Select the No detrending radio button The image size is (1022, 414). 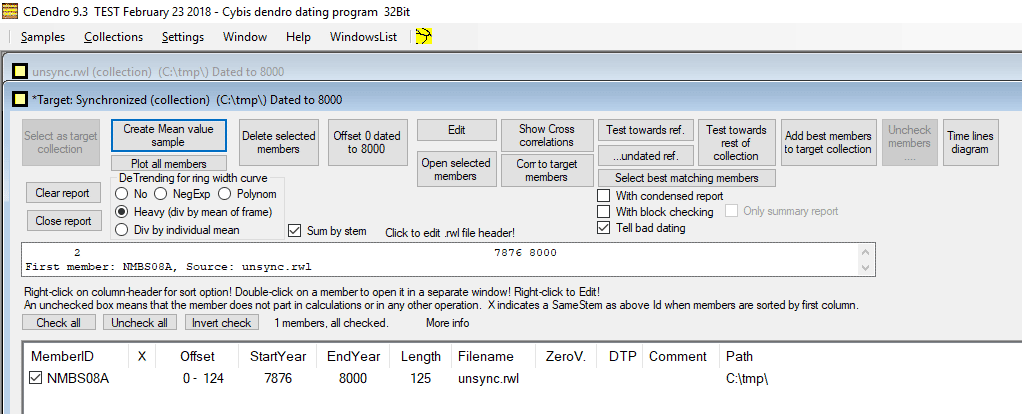121,194
